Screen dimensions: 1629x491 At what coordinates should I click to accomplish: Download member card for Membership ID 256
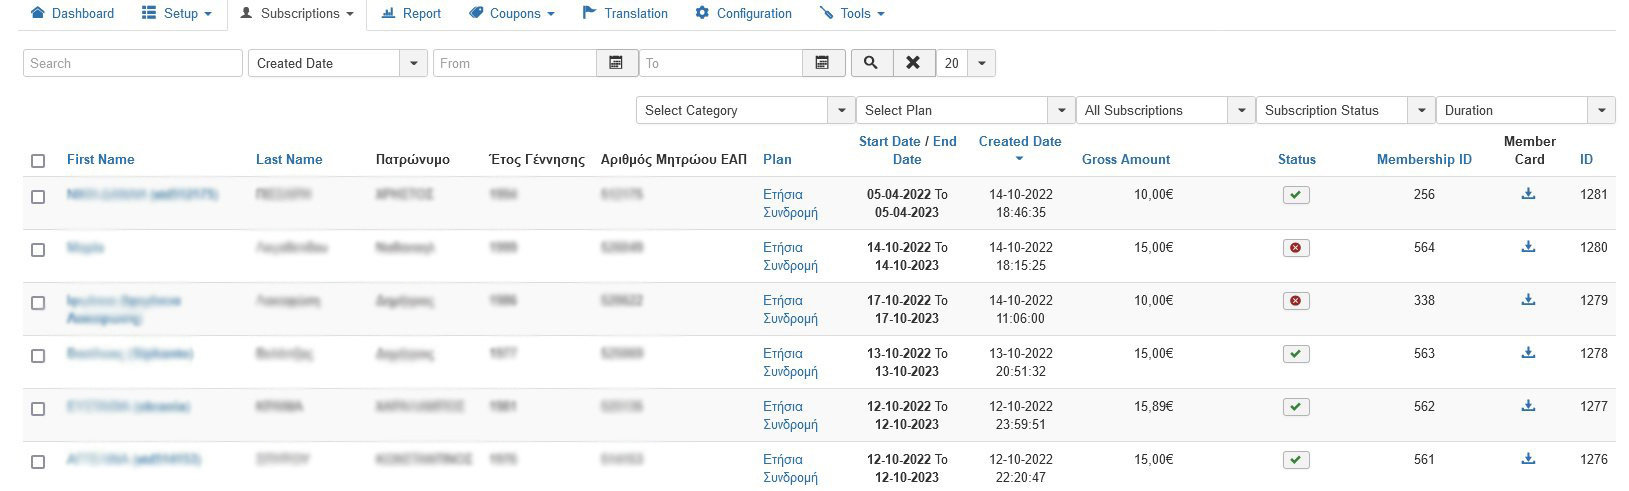1528,194
